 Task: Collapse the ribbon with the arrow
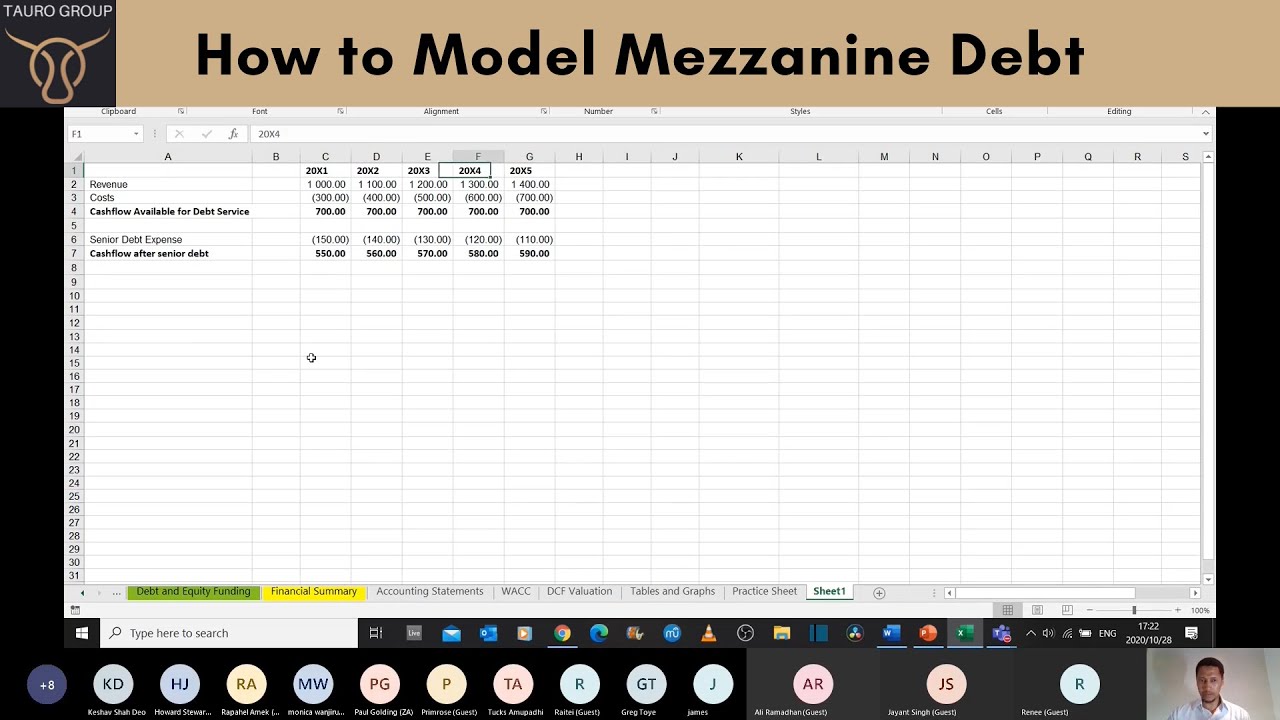coord(1205,111)
